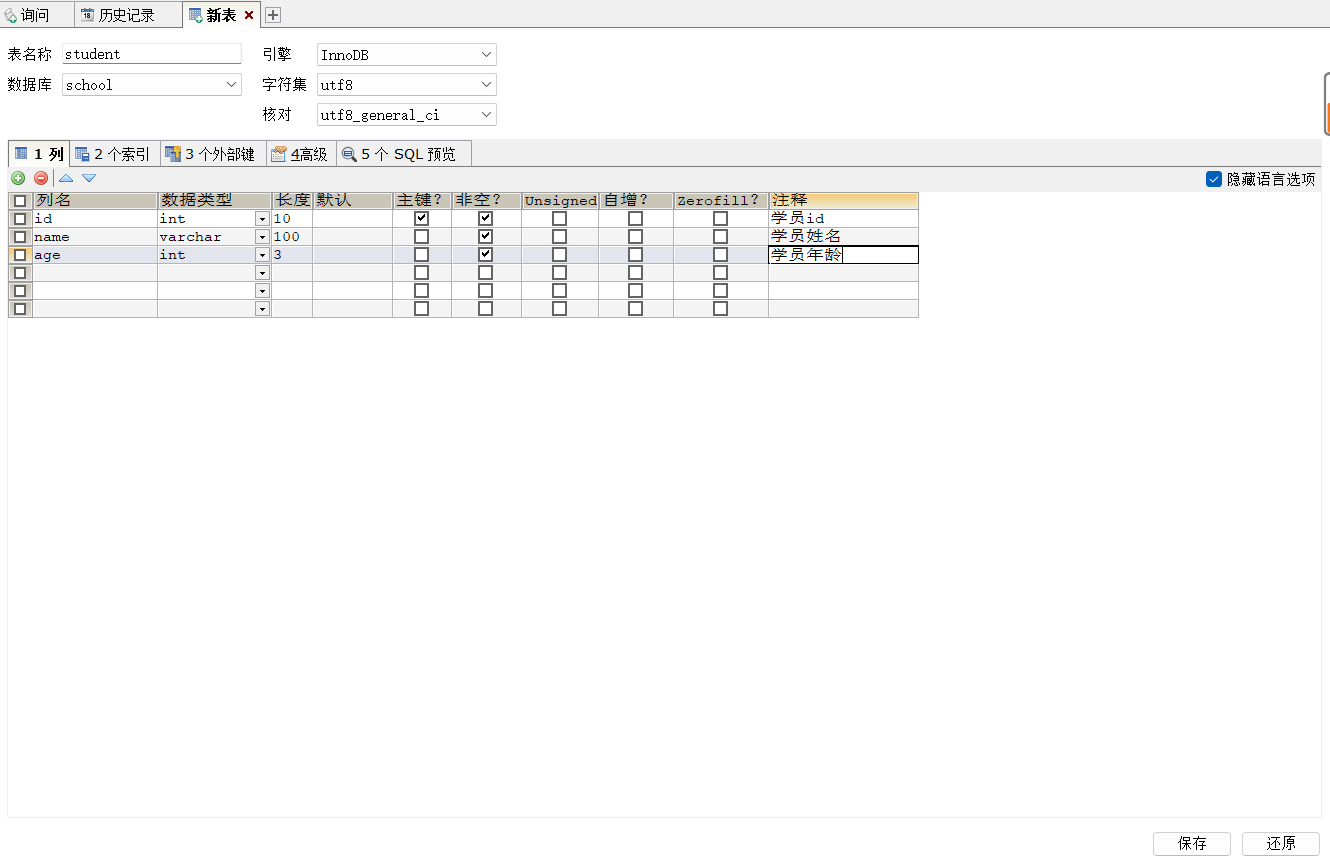Move column down with the arrow icon

click(89, 178)
